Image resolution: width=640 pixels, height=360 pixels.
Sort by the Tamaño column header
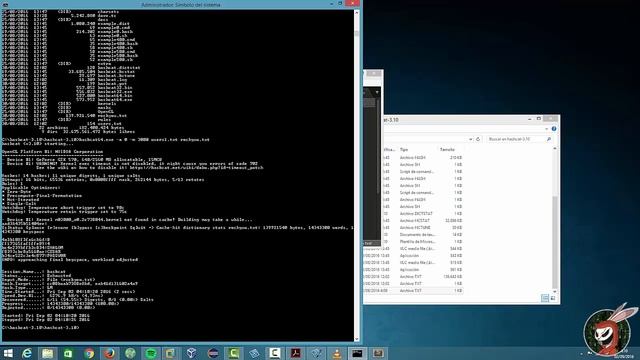pos(447,149)
